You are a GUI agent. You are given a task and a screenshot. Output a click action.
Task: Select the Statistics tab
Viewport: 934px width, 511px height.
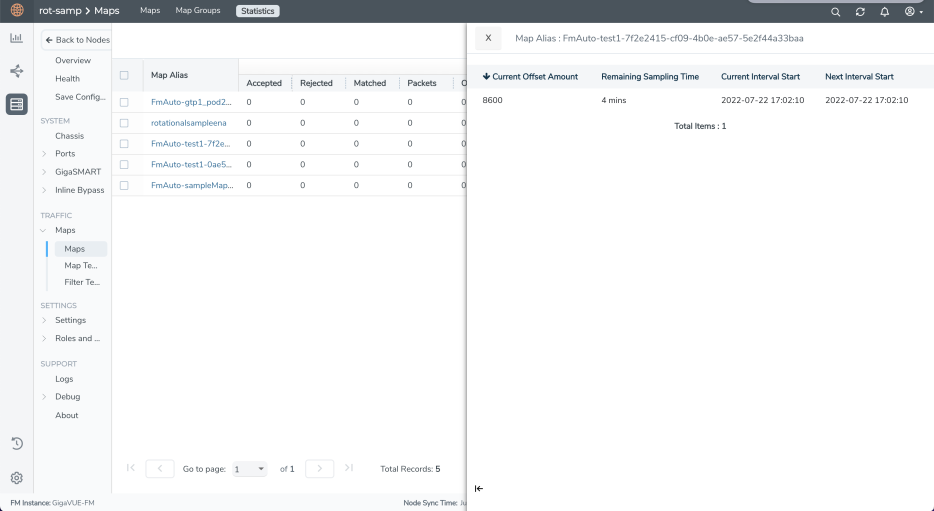point(259,11)
